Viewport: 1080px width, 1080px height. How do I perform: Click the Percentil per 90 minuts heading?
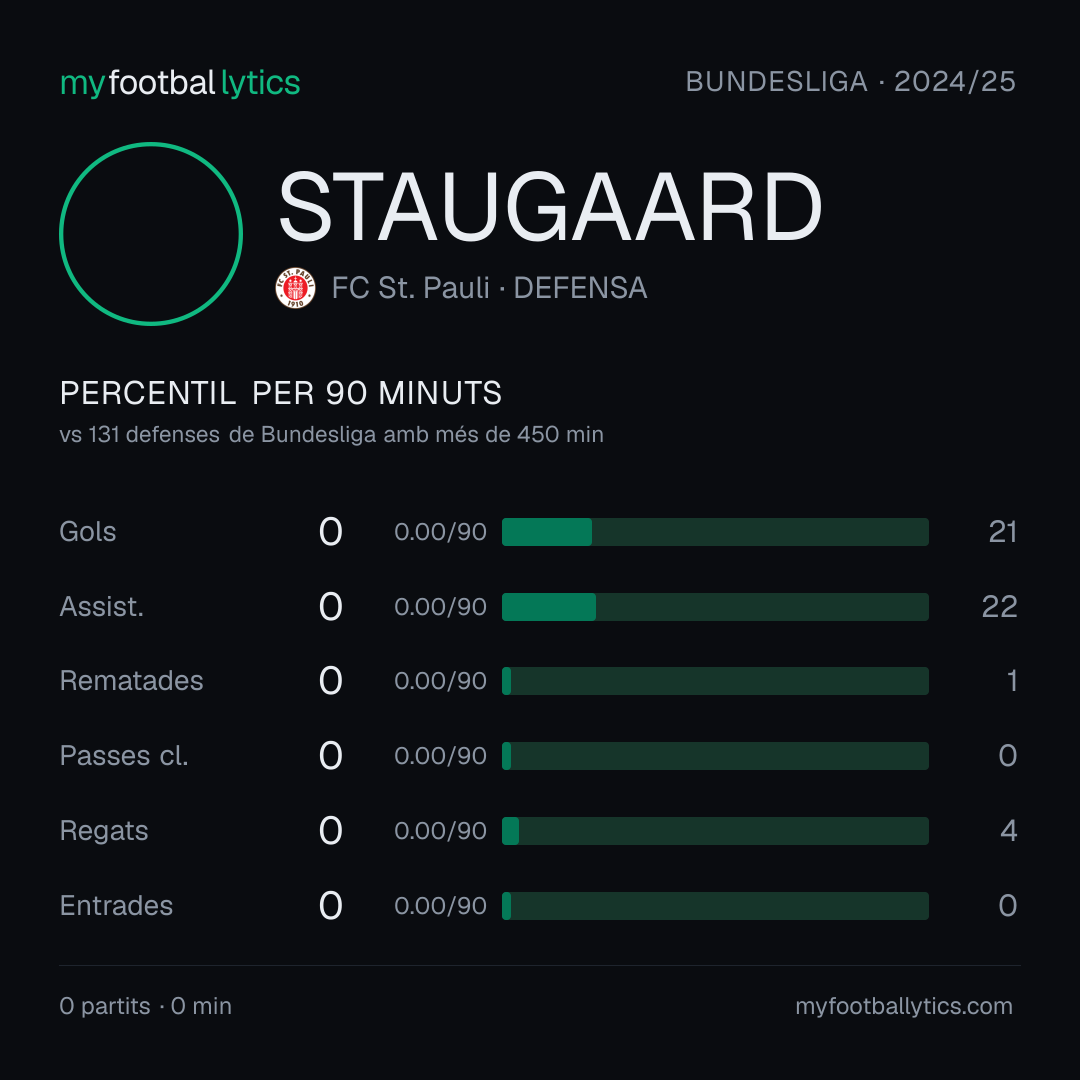280,393
